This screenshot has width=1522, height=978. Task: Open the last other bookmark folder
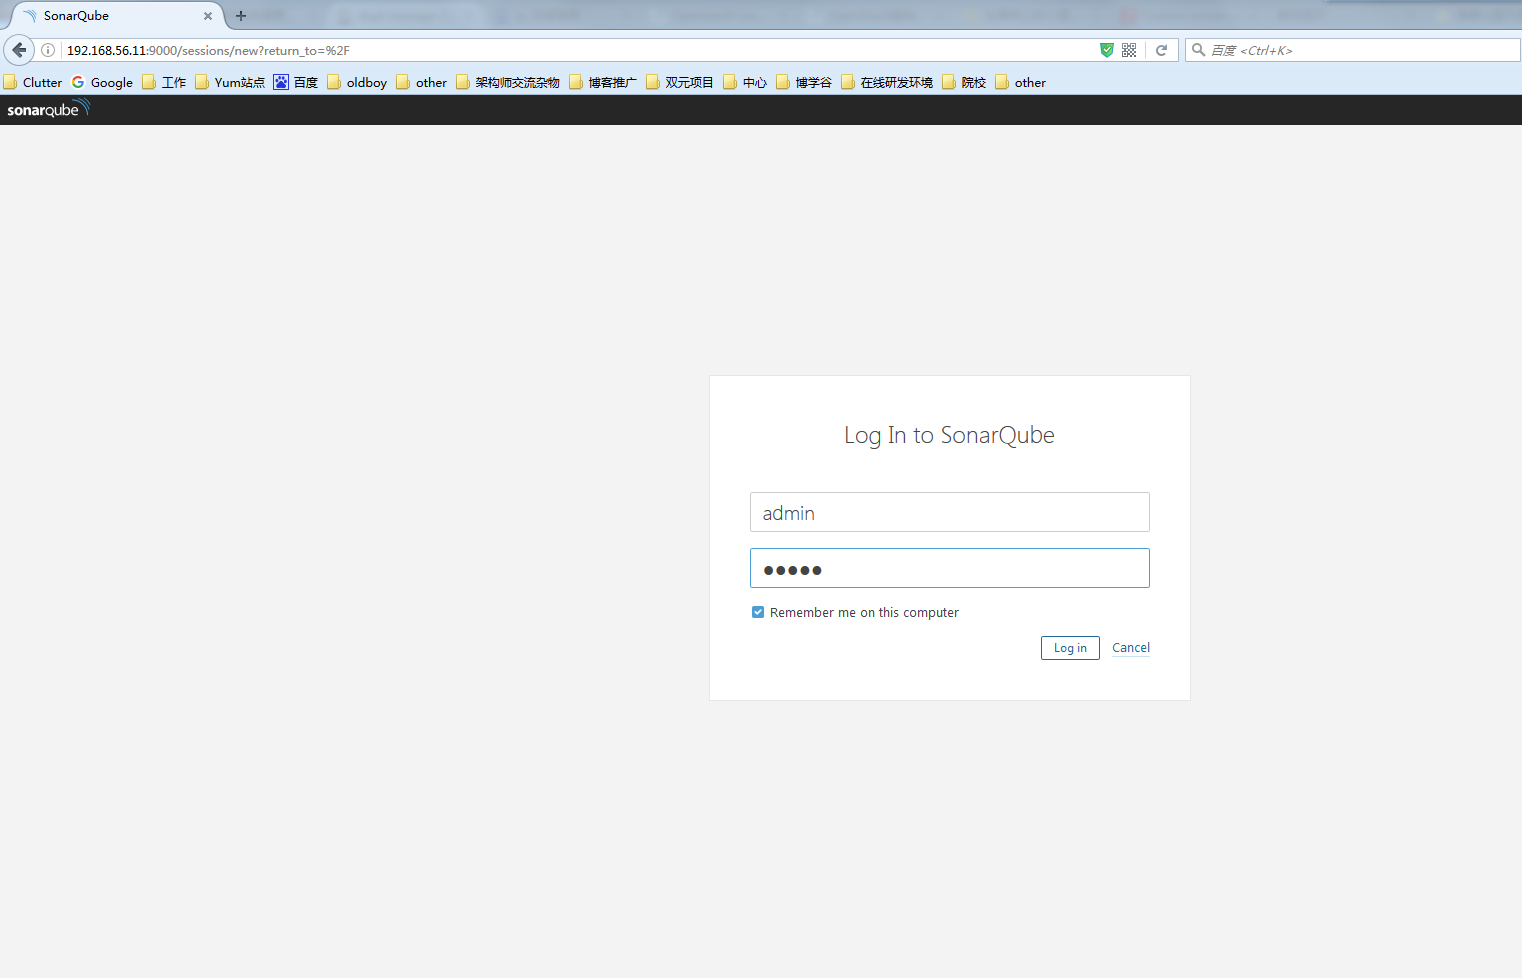pos(1021,82)
